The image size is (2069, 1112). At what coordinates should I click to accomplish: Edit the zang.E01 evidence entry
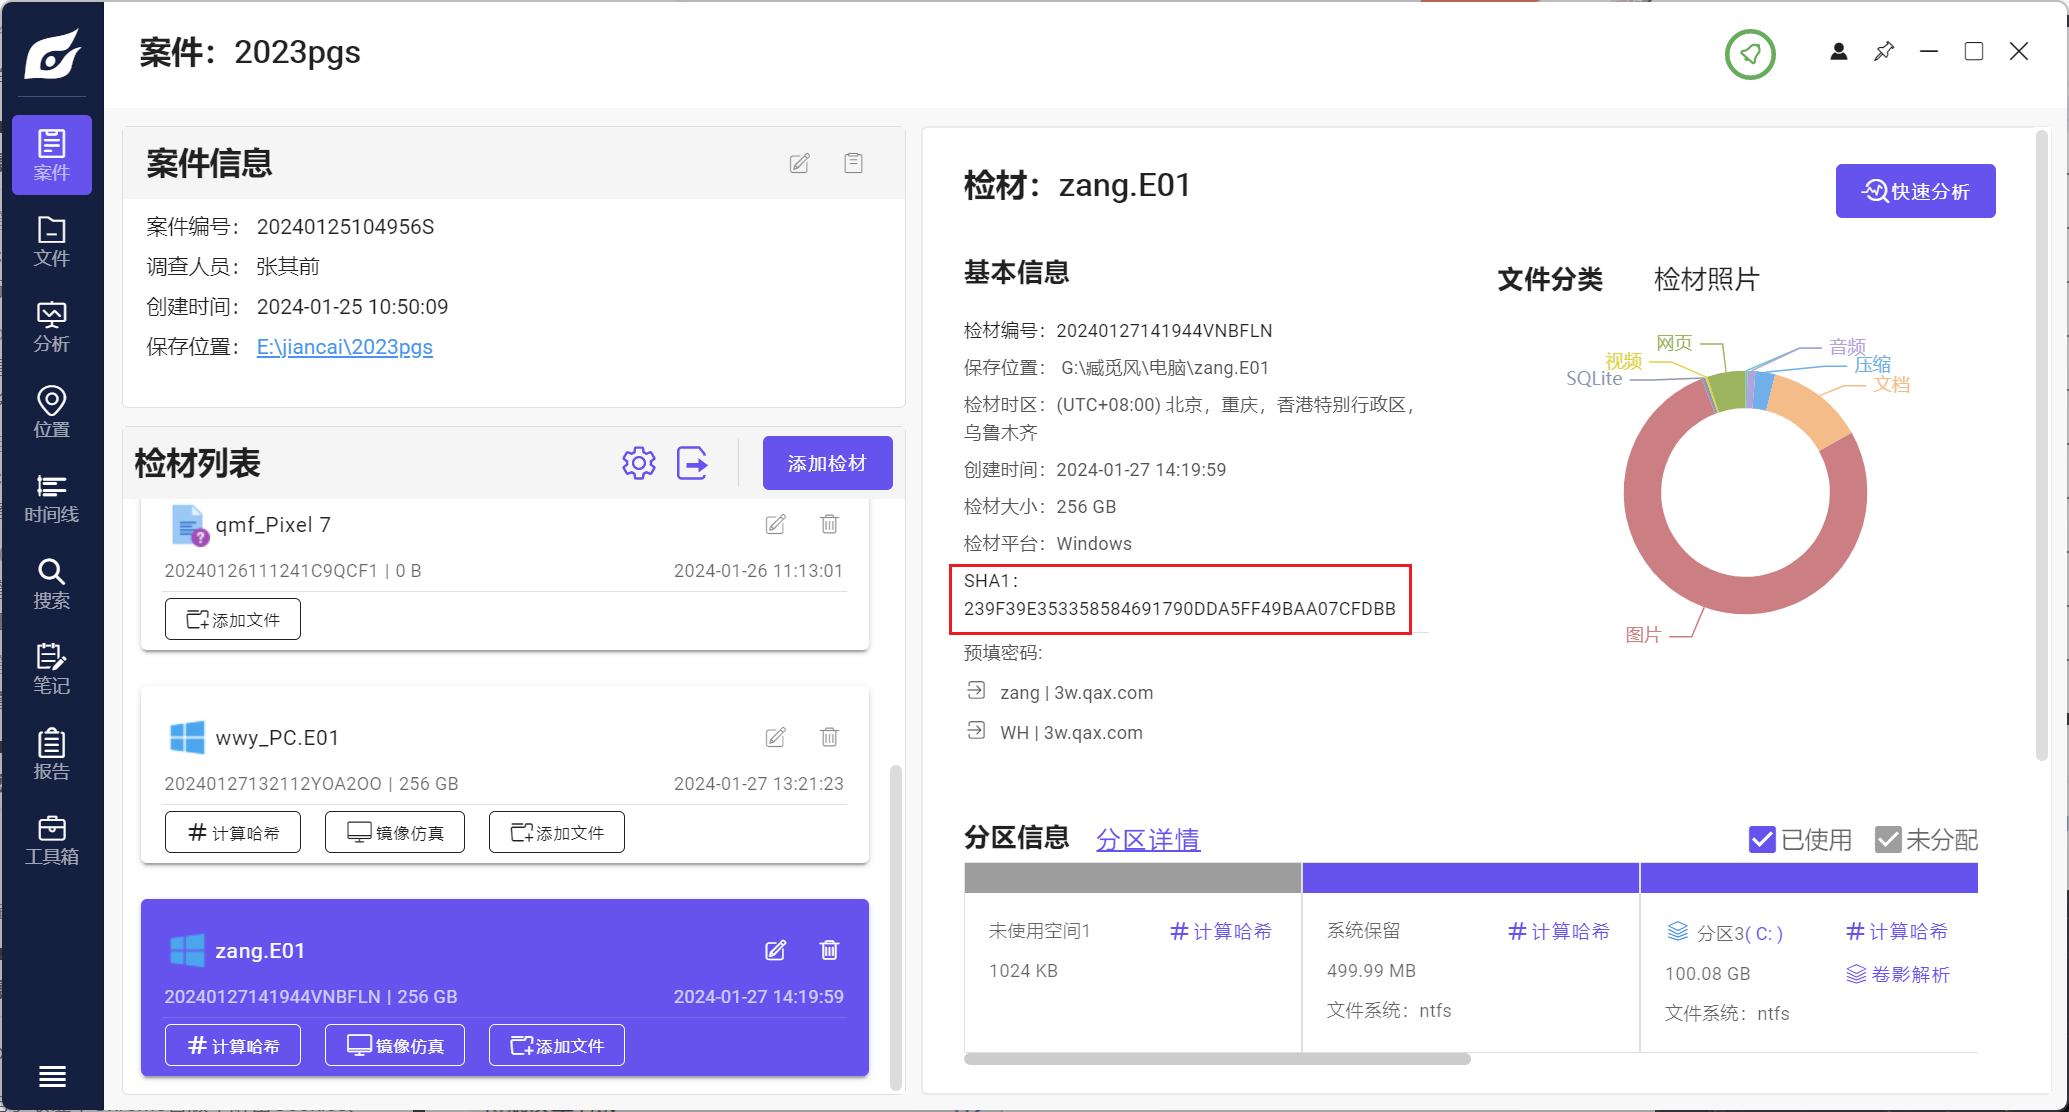click(775, 950)
